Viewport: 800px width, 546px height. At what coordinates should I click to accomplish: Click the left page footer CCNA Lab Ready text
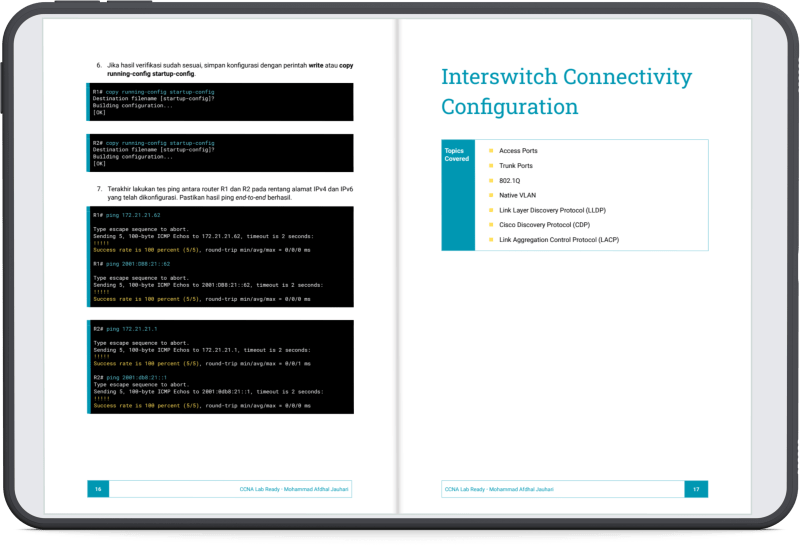[x=295, y=489]
